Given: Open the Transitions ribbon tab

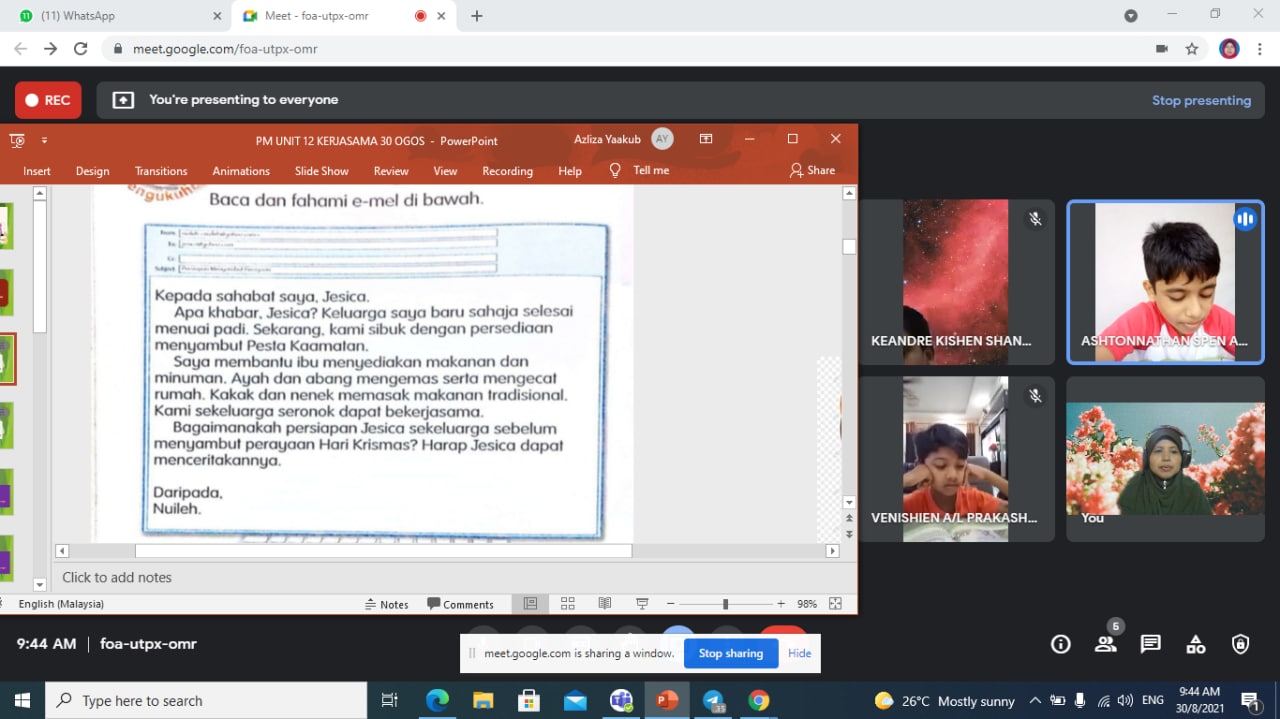Looking at the screenshot, I should [161, 171].
